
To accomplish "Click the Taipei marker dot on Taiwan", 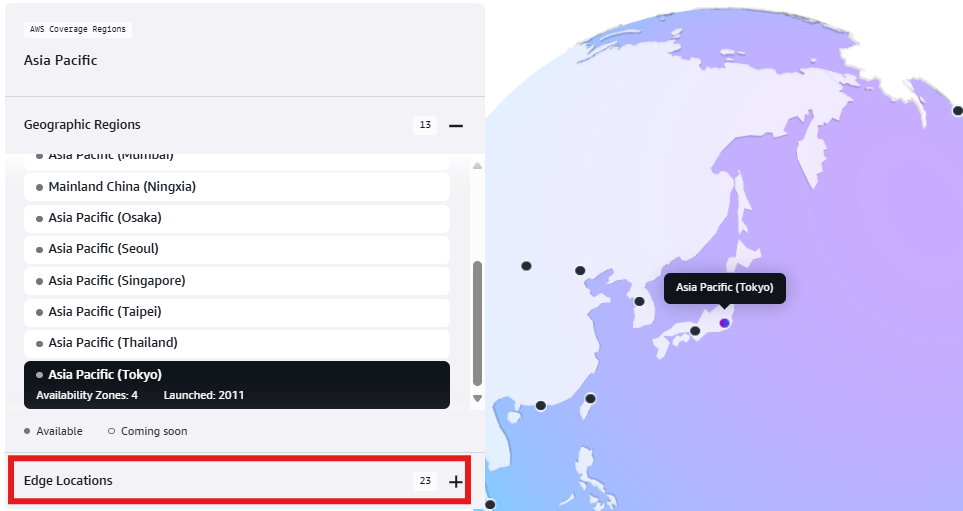I will click(590, 399).
